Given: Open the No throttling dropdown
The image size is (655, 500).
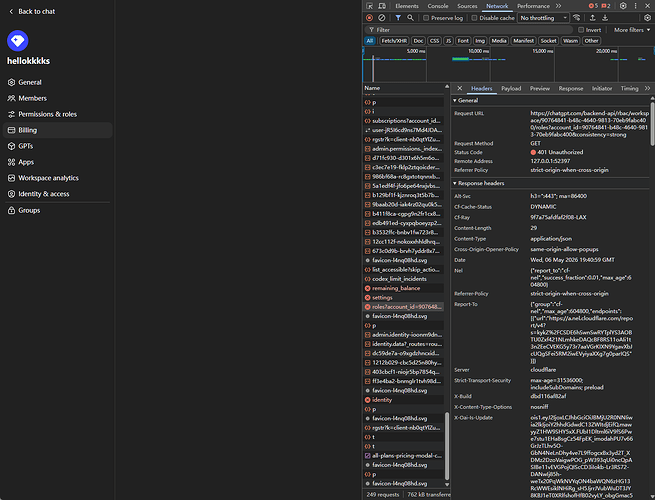Looking at the screenshot, I should (x=543, y=18).
